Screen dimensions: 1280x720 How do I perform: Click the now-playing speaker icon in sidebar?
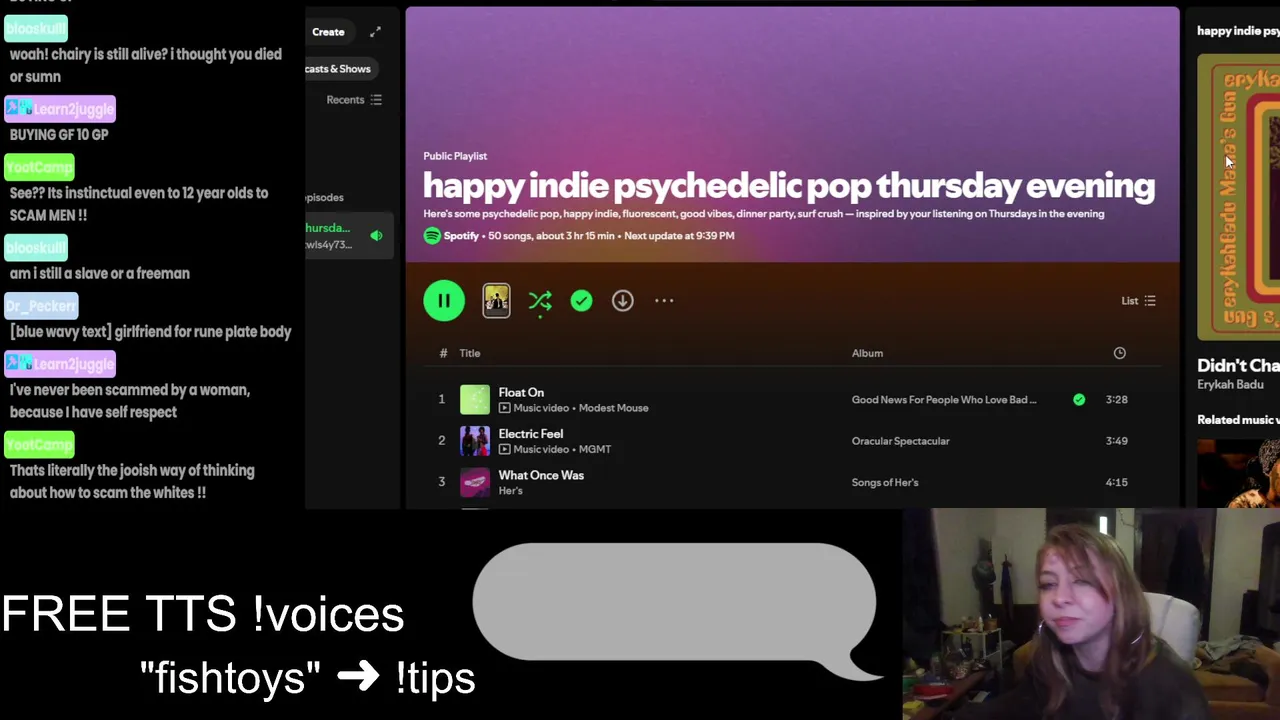tap(376, 236)
